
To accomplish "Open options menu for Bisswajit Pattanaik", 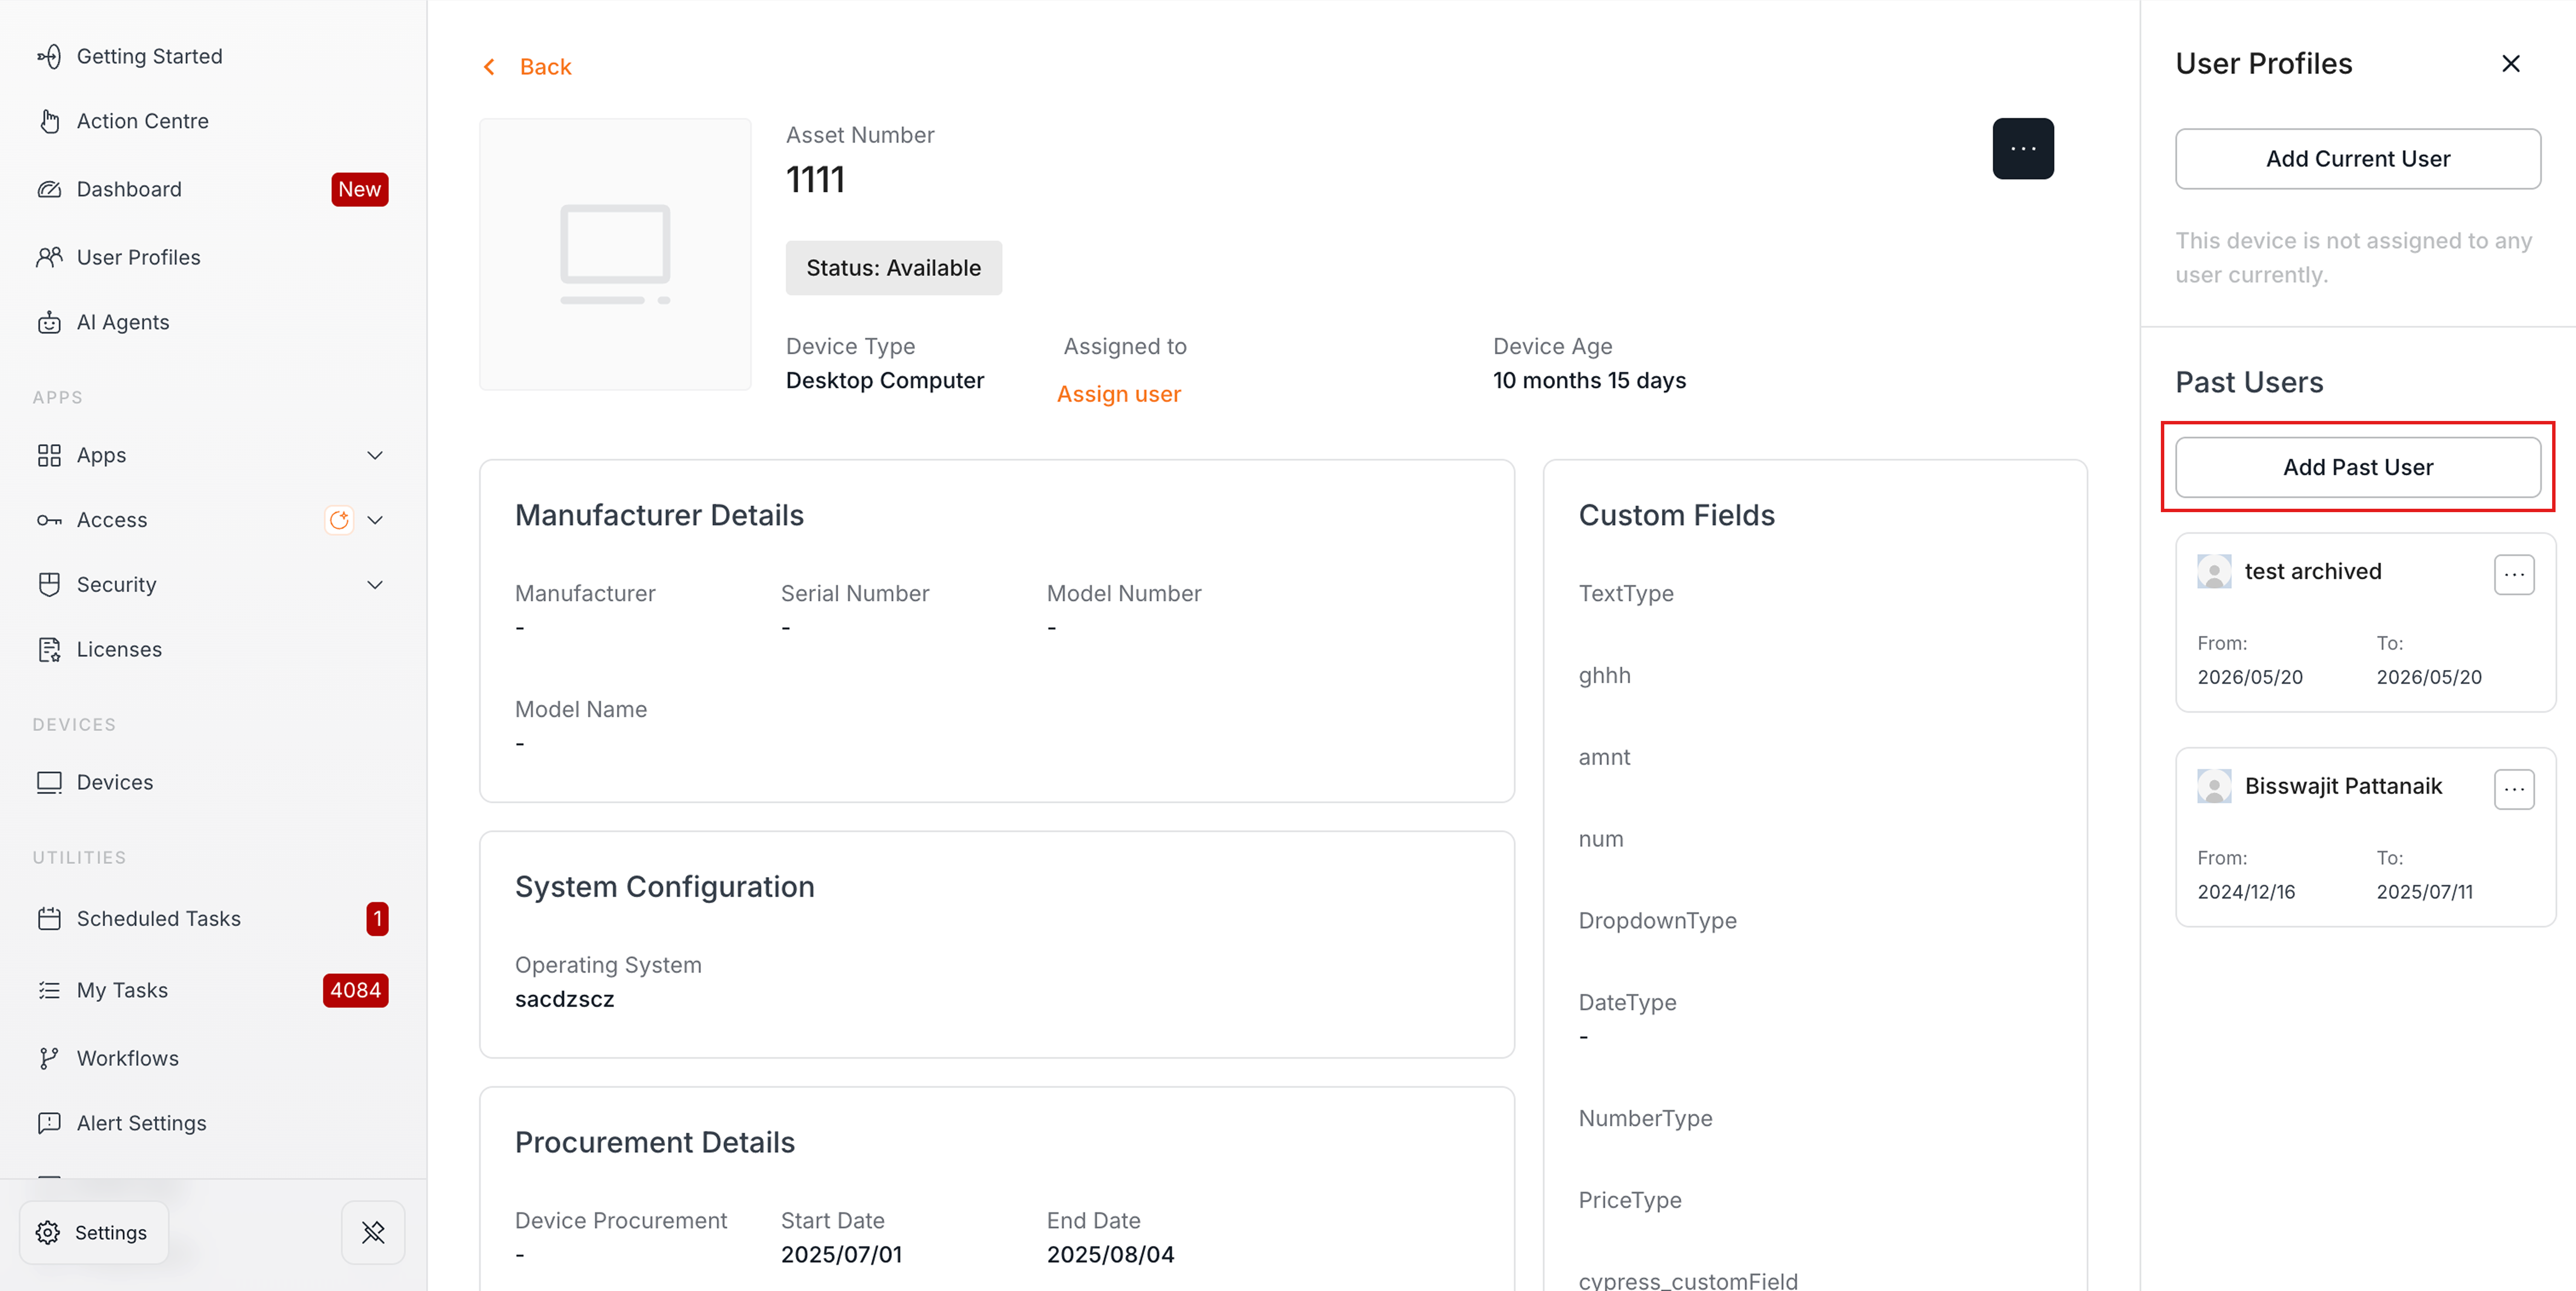I will pyautogui.click(x=2514, y=789).
